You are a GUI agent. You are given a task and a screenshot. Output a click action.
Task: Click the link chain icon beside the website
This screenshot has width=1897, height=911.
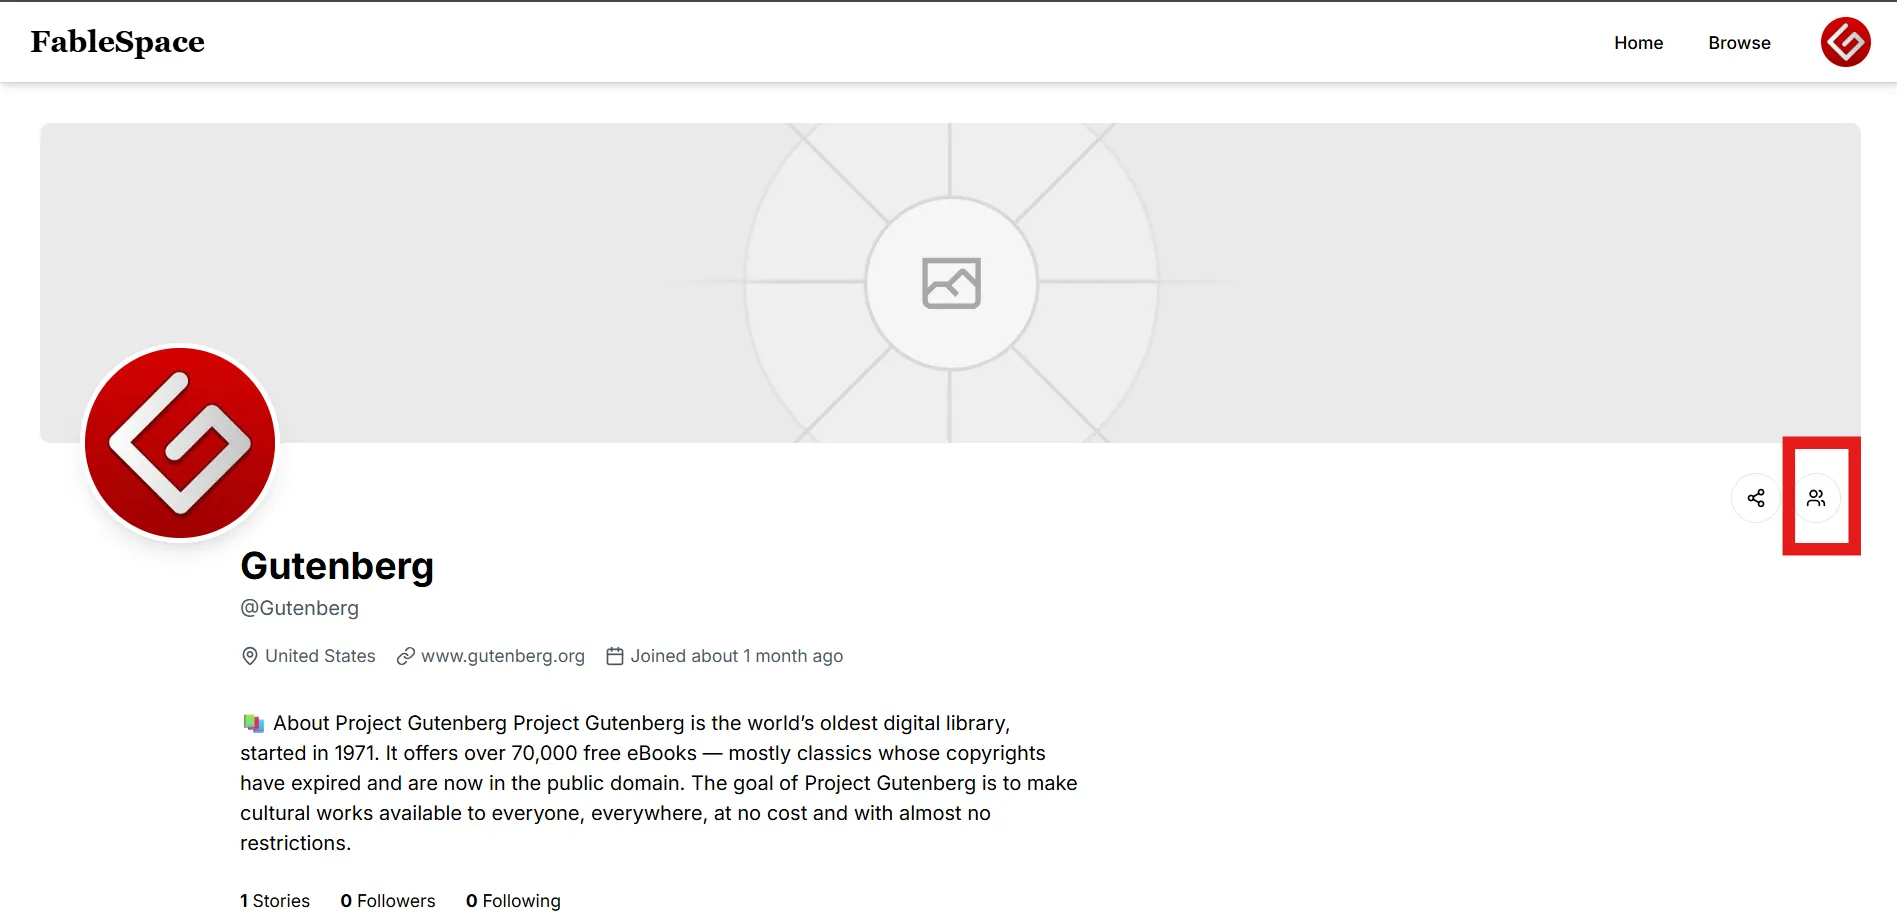406,656
